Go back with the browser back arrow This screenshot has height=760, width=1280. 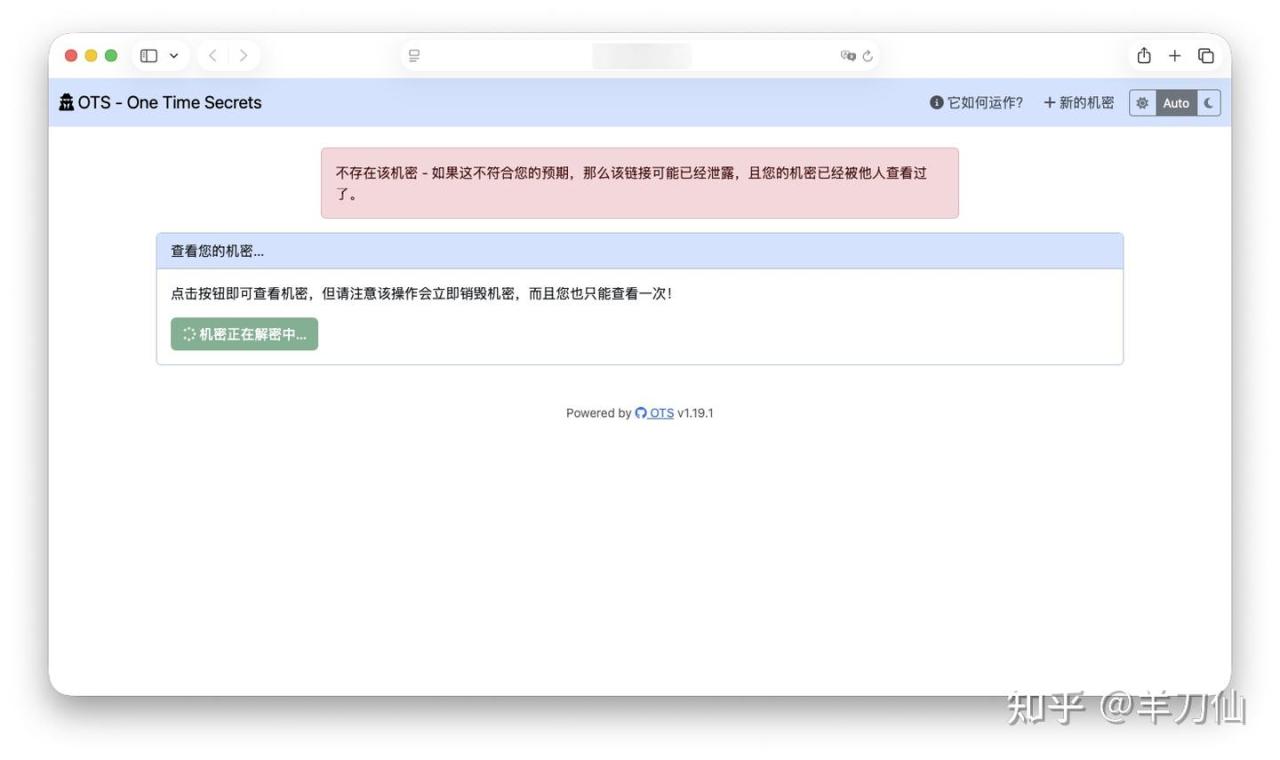213,56
